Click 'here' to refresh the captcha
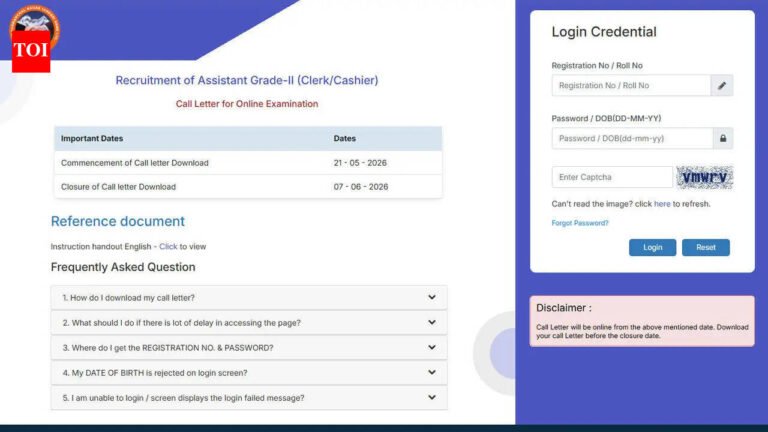This screenshot has width=768, height=432. coord(662,204)
